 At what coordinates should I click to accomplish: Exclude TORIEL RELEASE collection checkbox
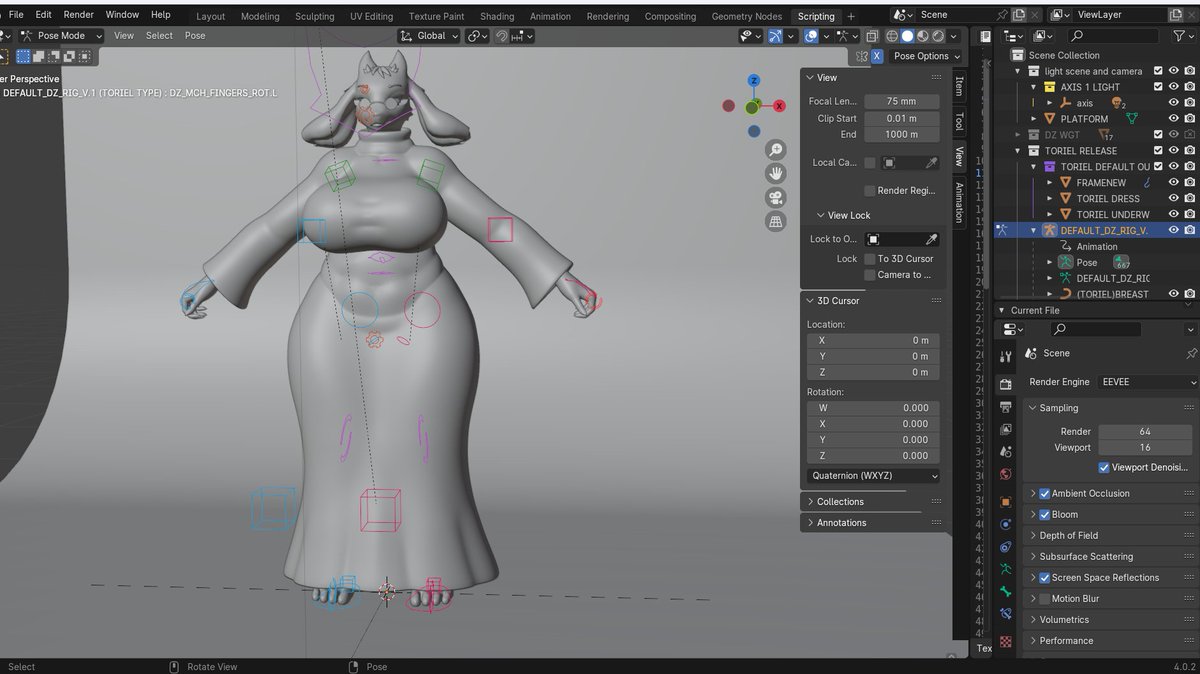[x=1158, y=150]
